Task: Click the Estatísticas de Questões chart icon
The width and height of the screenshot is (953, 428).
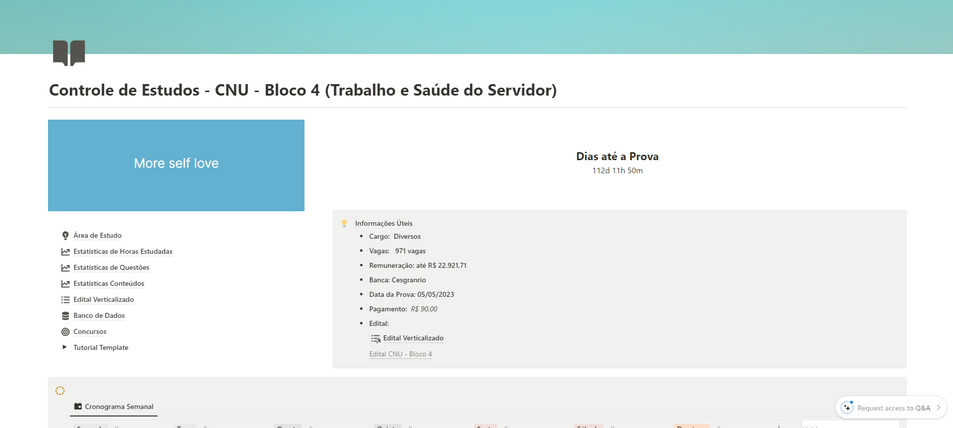Action: [x=65, y=268]
